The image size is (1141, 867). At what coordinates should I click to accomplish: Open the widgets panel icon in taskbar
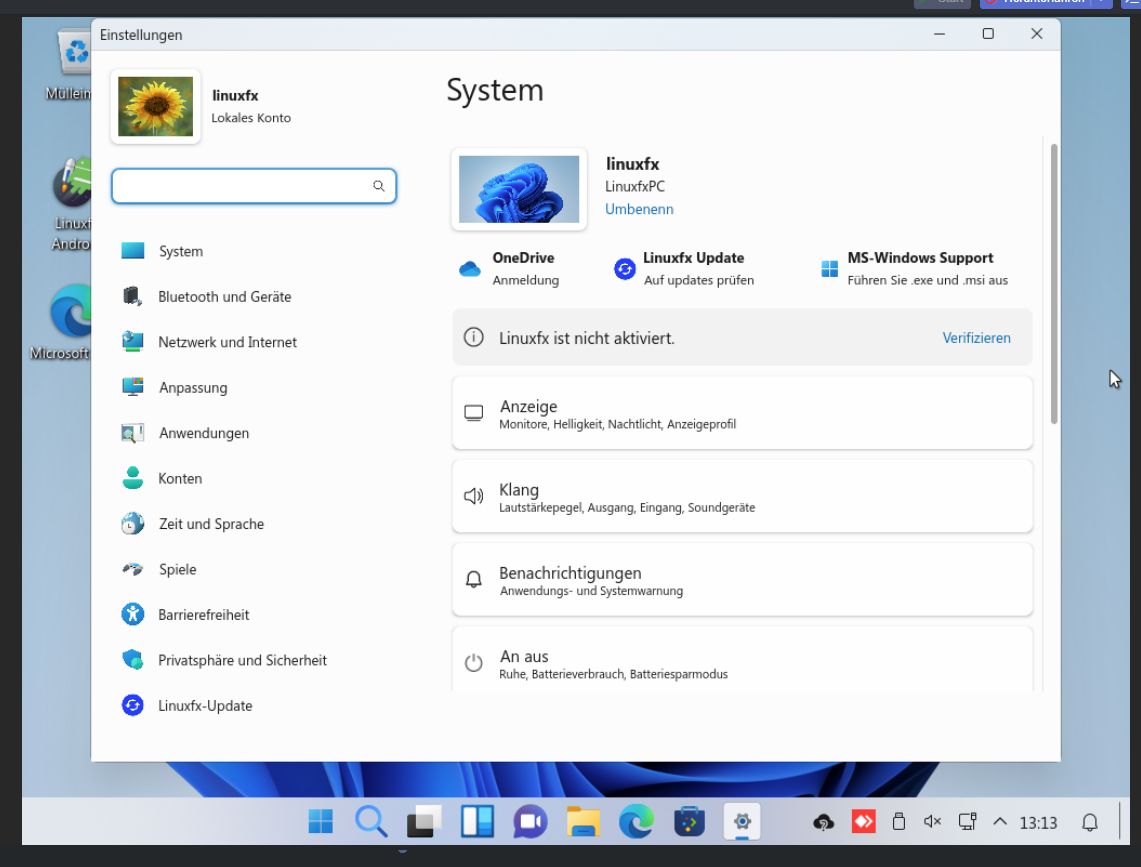[x=477, y=821]
